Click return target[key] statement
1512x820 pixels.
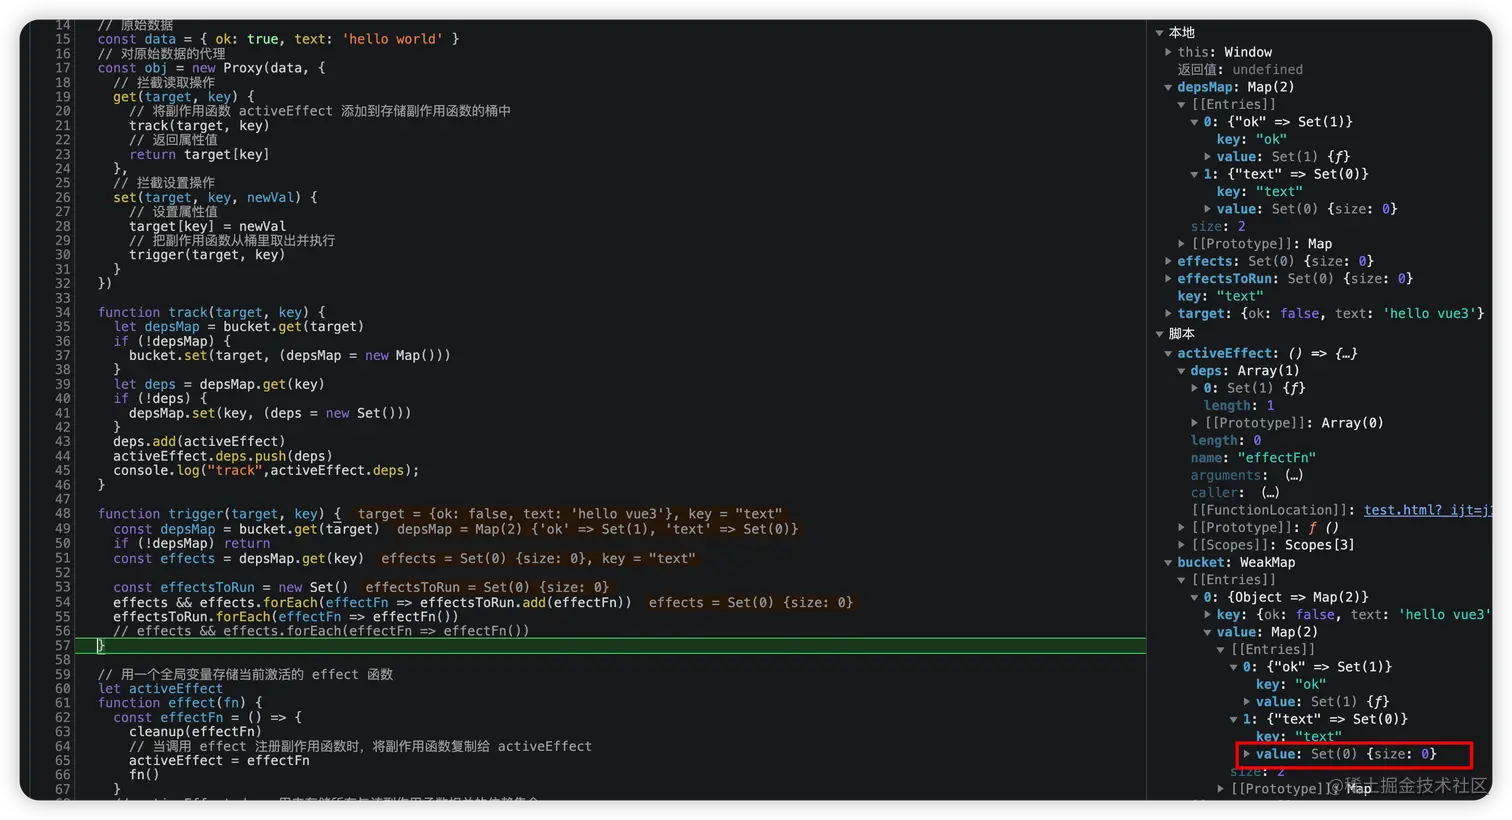(x=199, y=154)
